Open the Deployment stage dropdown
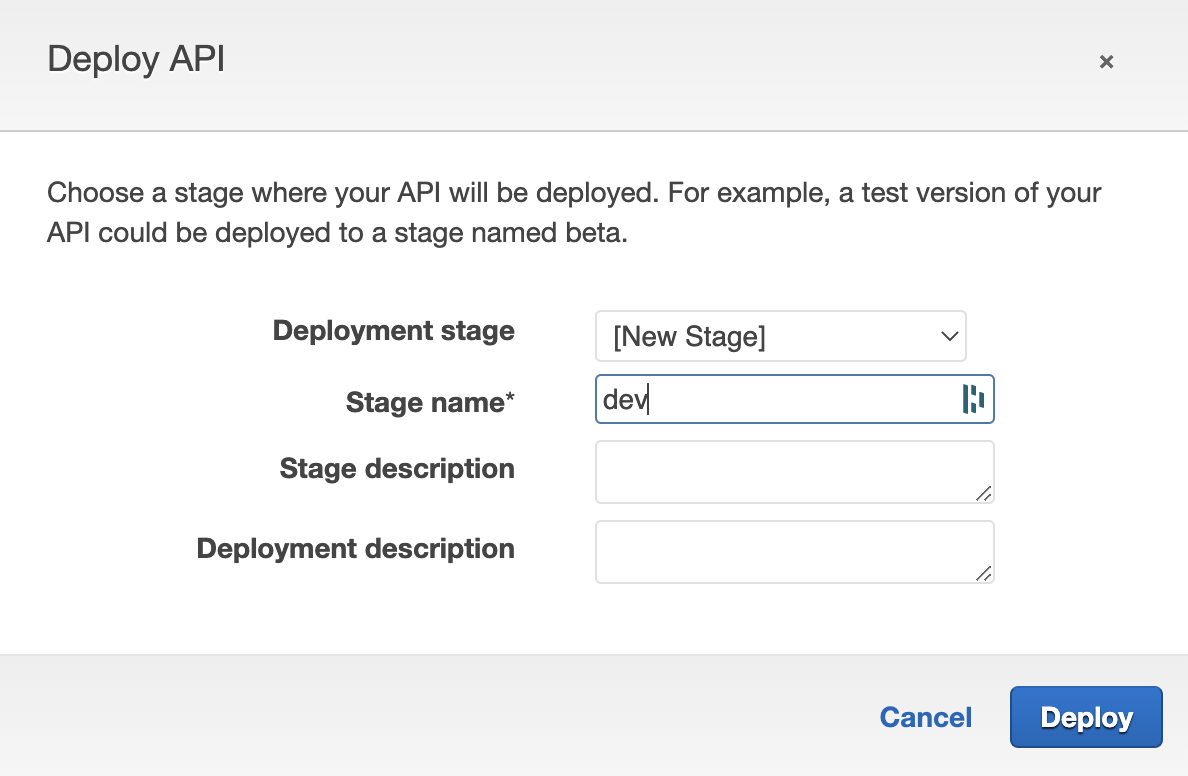Image resolution: width=1188 pixels, height=776 pixels. click(x=780, y=336)
